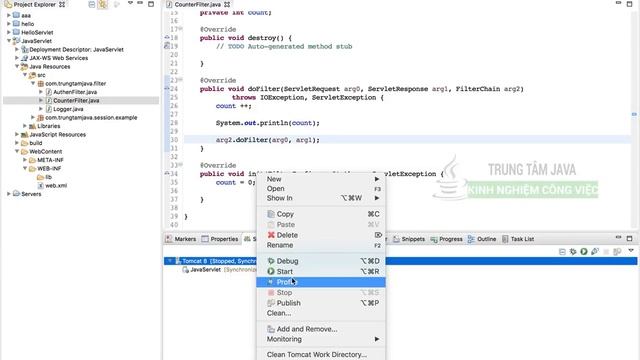Click the Logger.java file icon
The height and width of the screenshot is (360, 640).
click(x=49, y=109)
